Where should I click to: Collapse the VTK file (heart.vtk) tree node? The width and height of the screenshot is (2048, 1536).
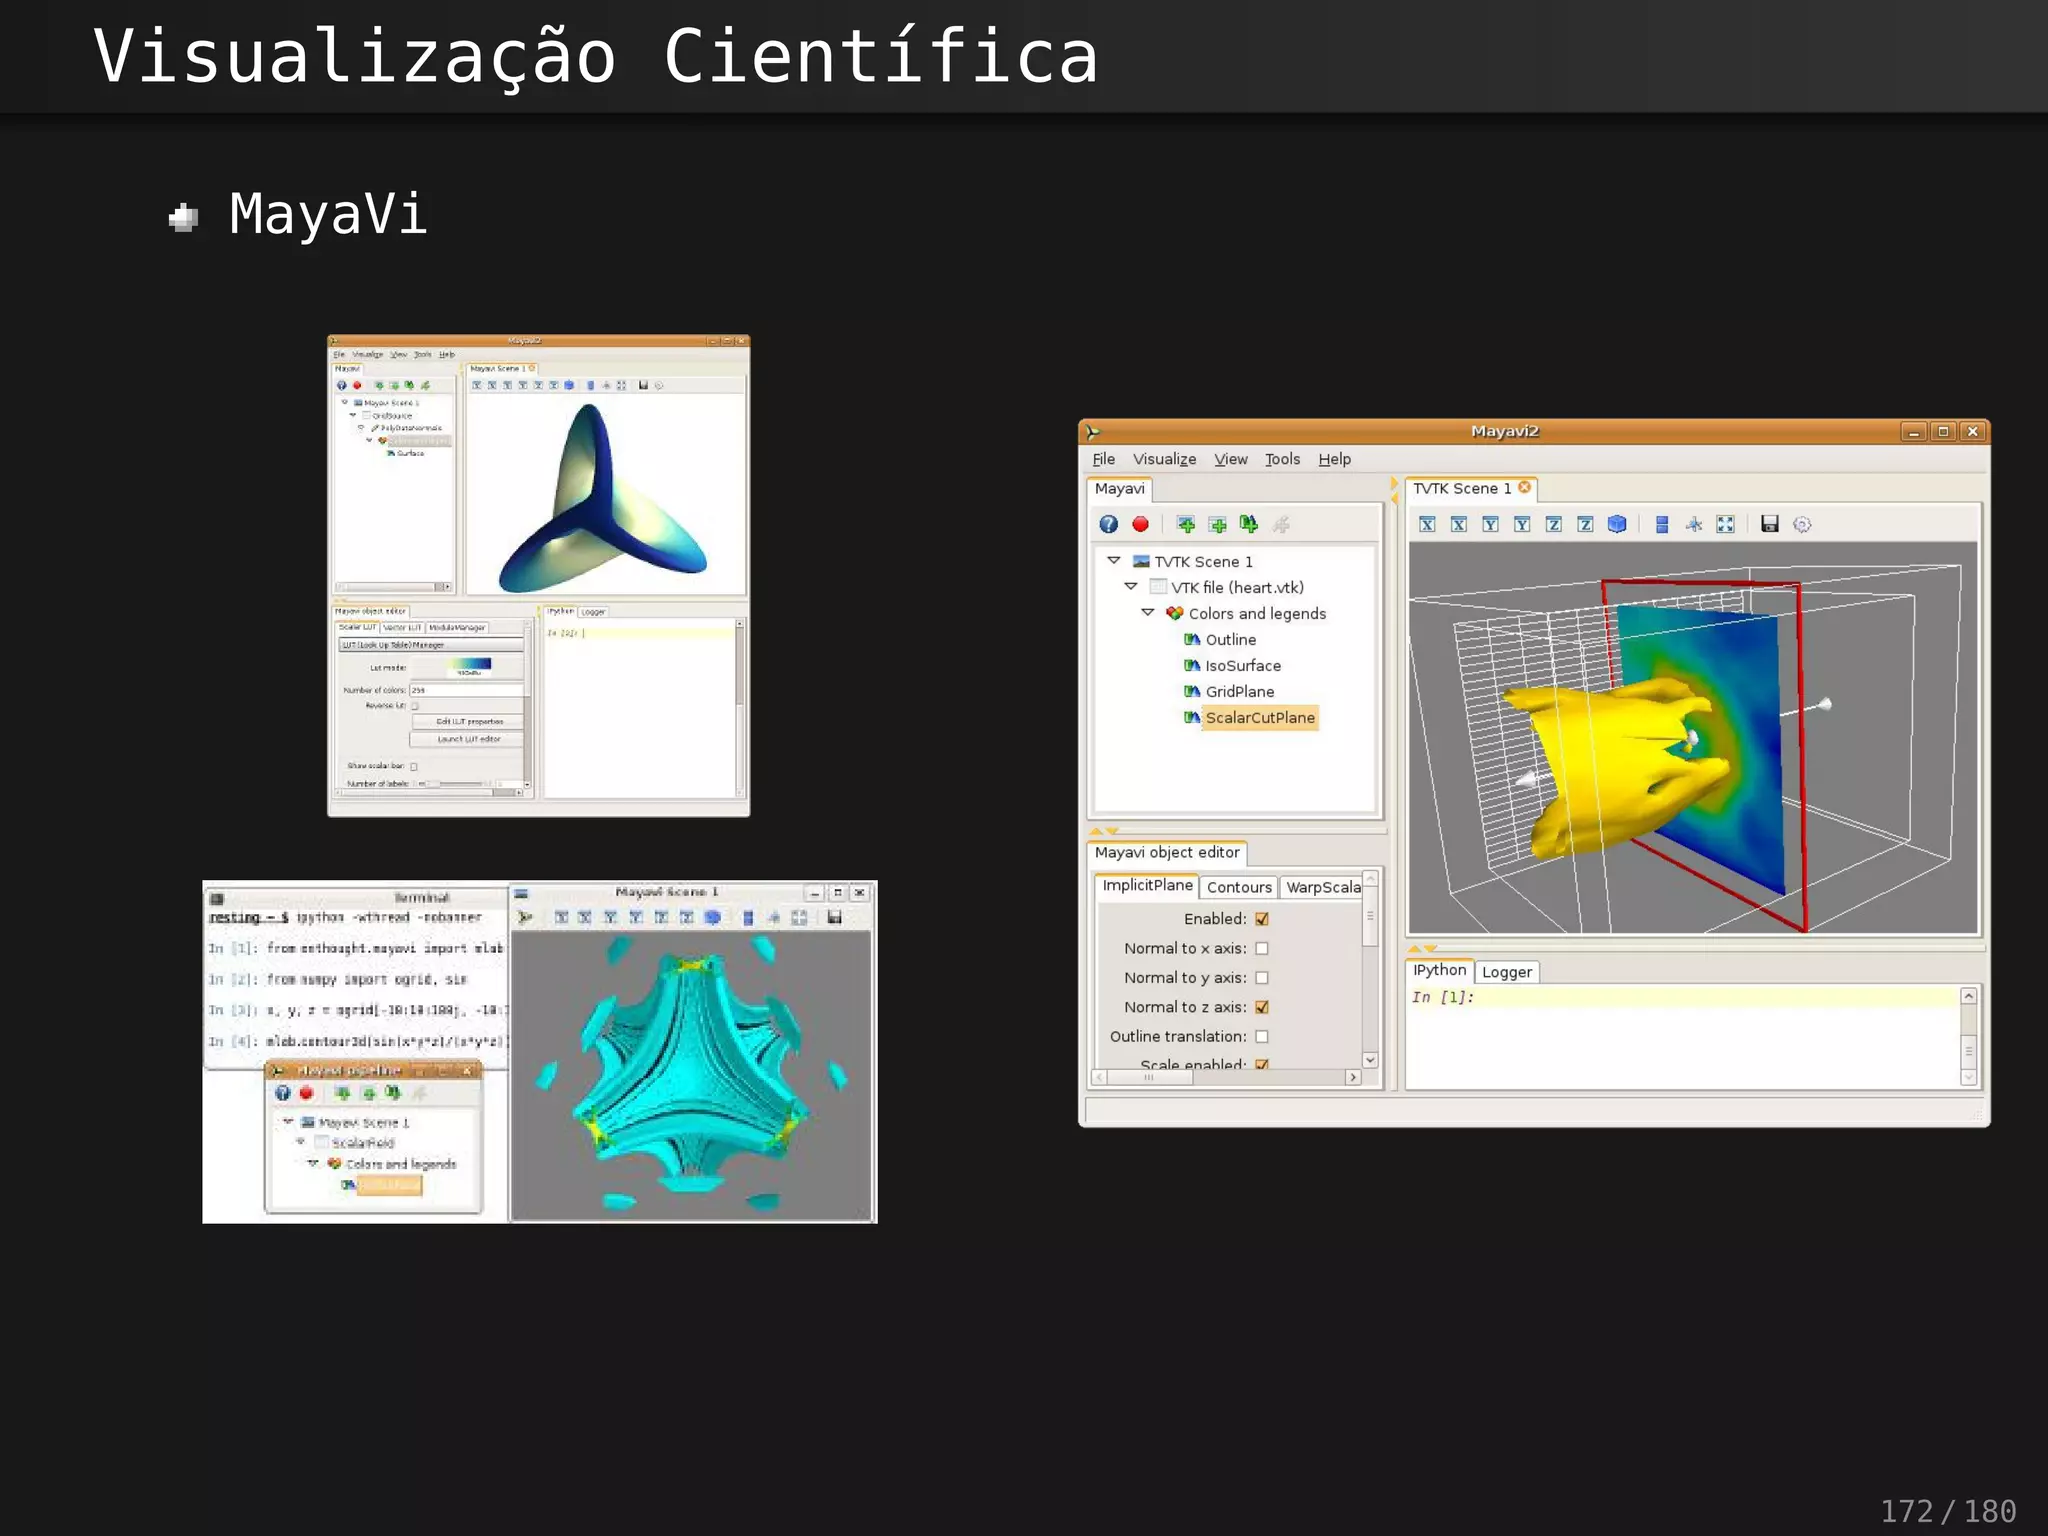click(1131, 587)
